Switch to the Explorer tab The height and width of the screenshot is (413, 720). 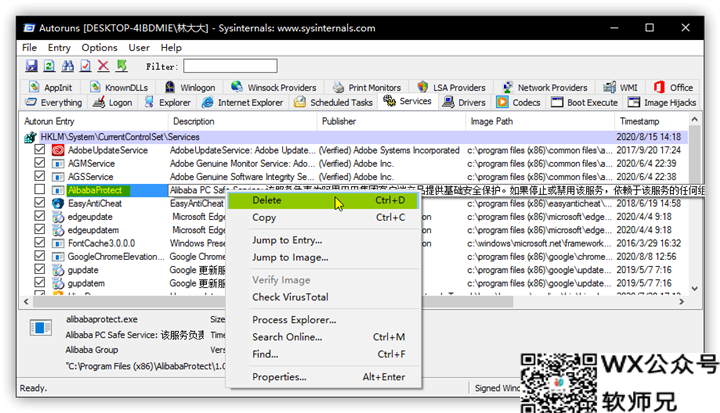(168, 102)
